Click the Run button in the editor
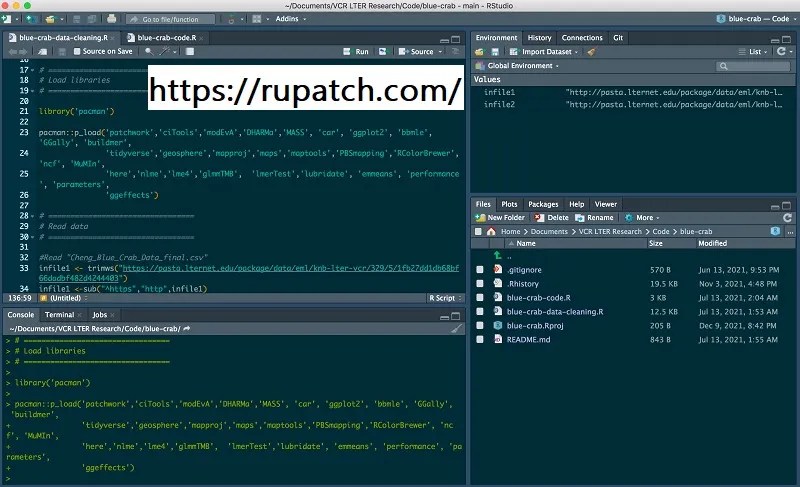The image size is (800, 487). (356, 52)
